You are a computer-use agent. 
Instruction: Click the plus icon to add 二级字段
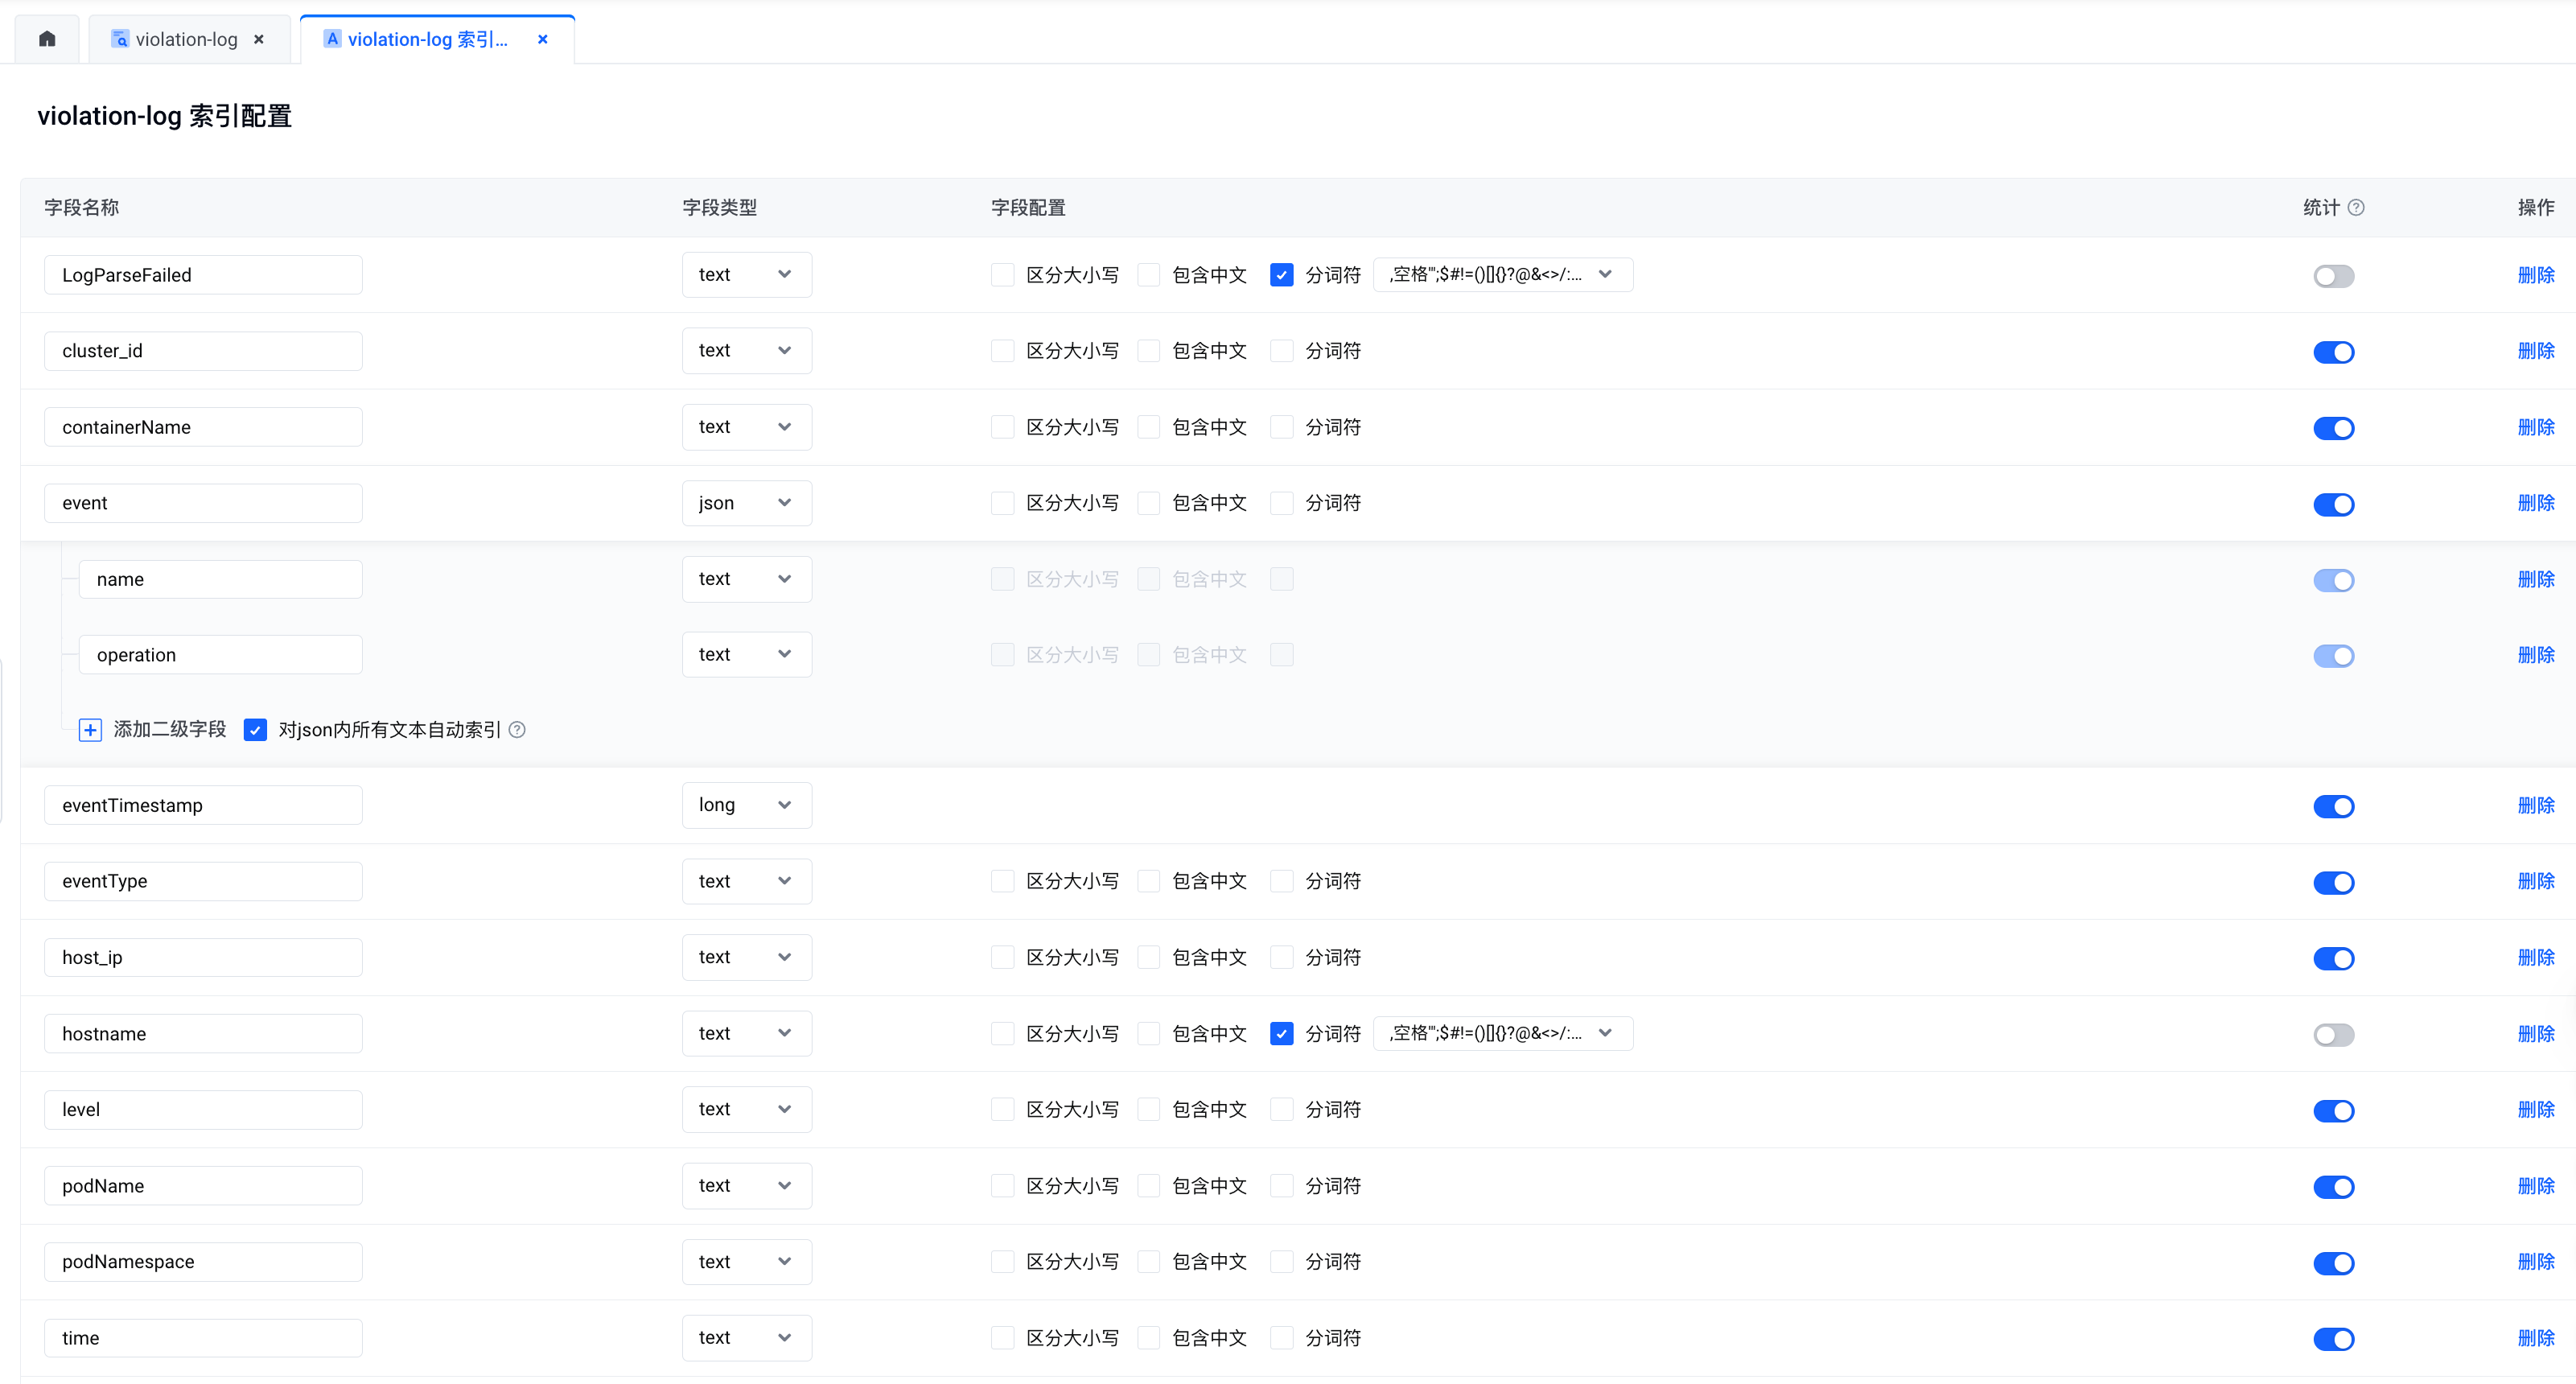pyautogui.click(x=90, y=729)
